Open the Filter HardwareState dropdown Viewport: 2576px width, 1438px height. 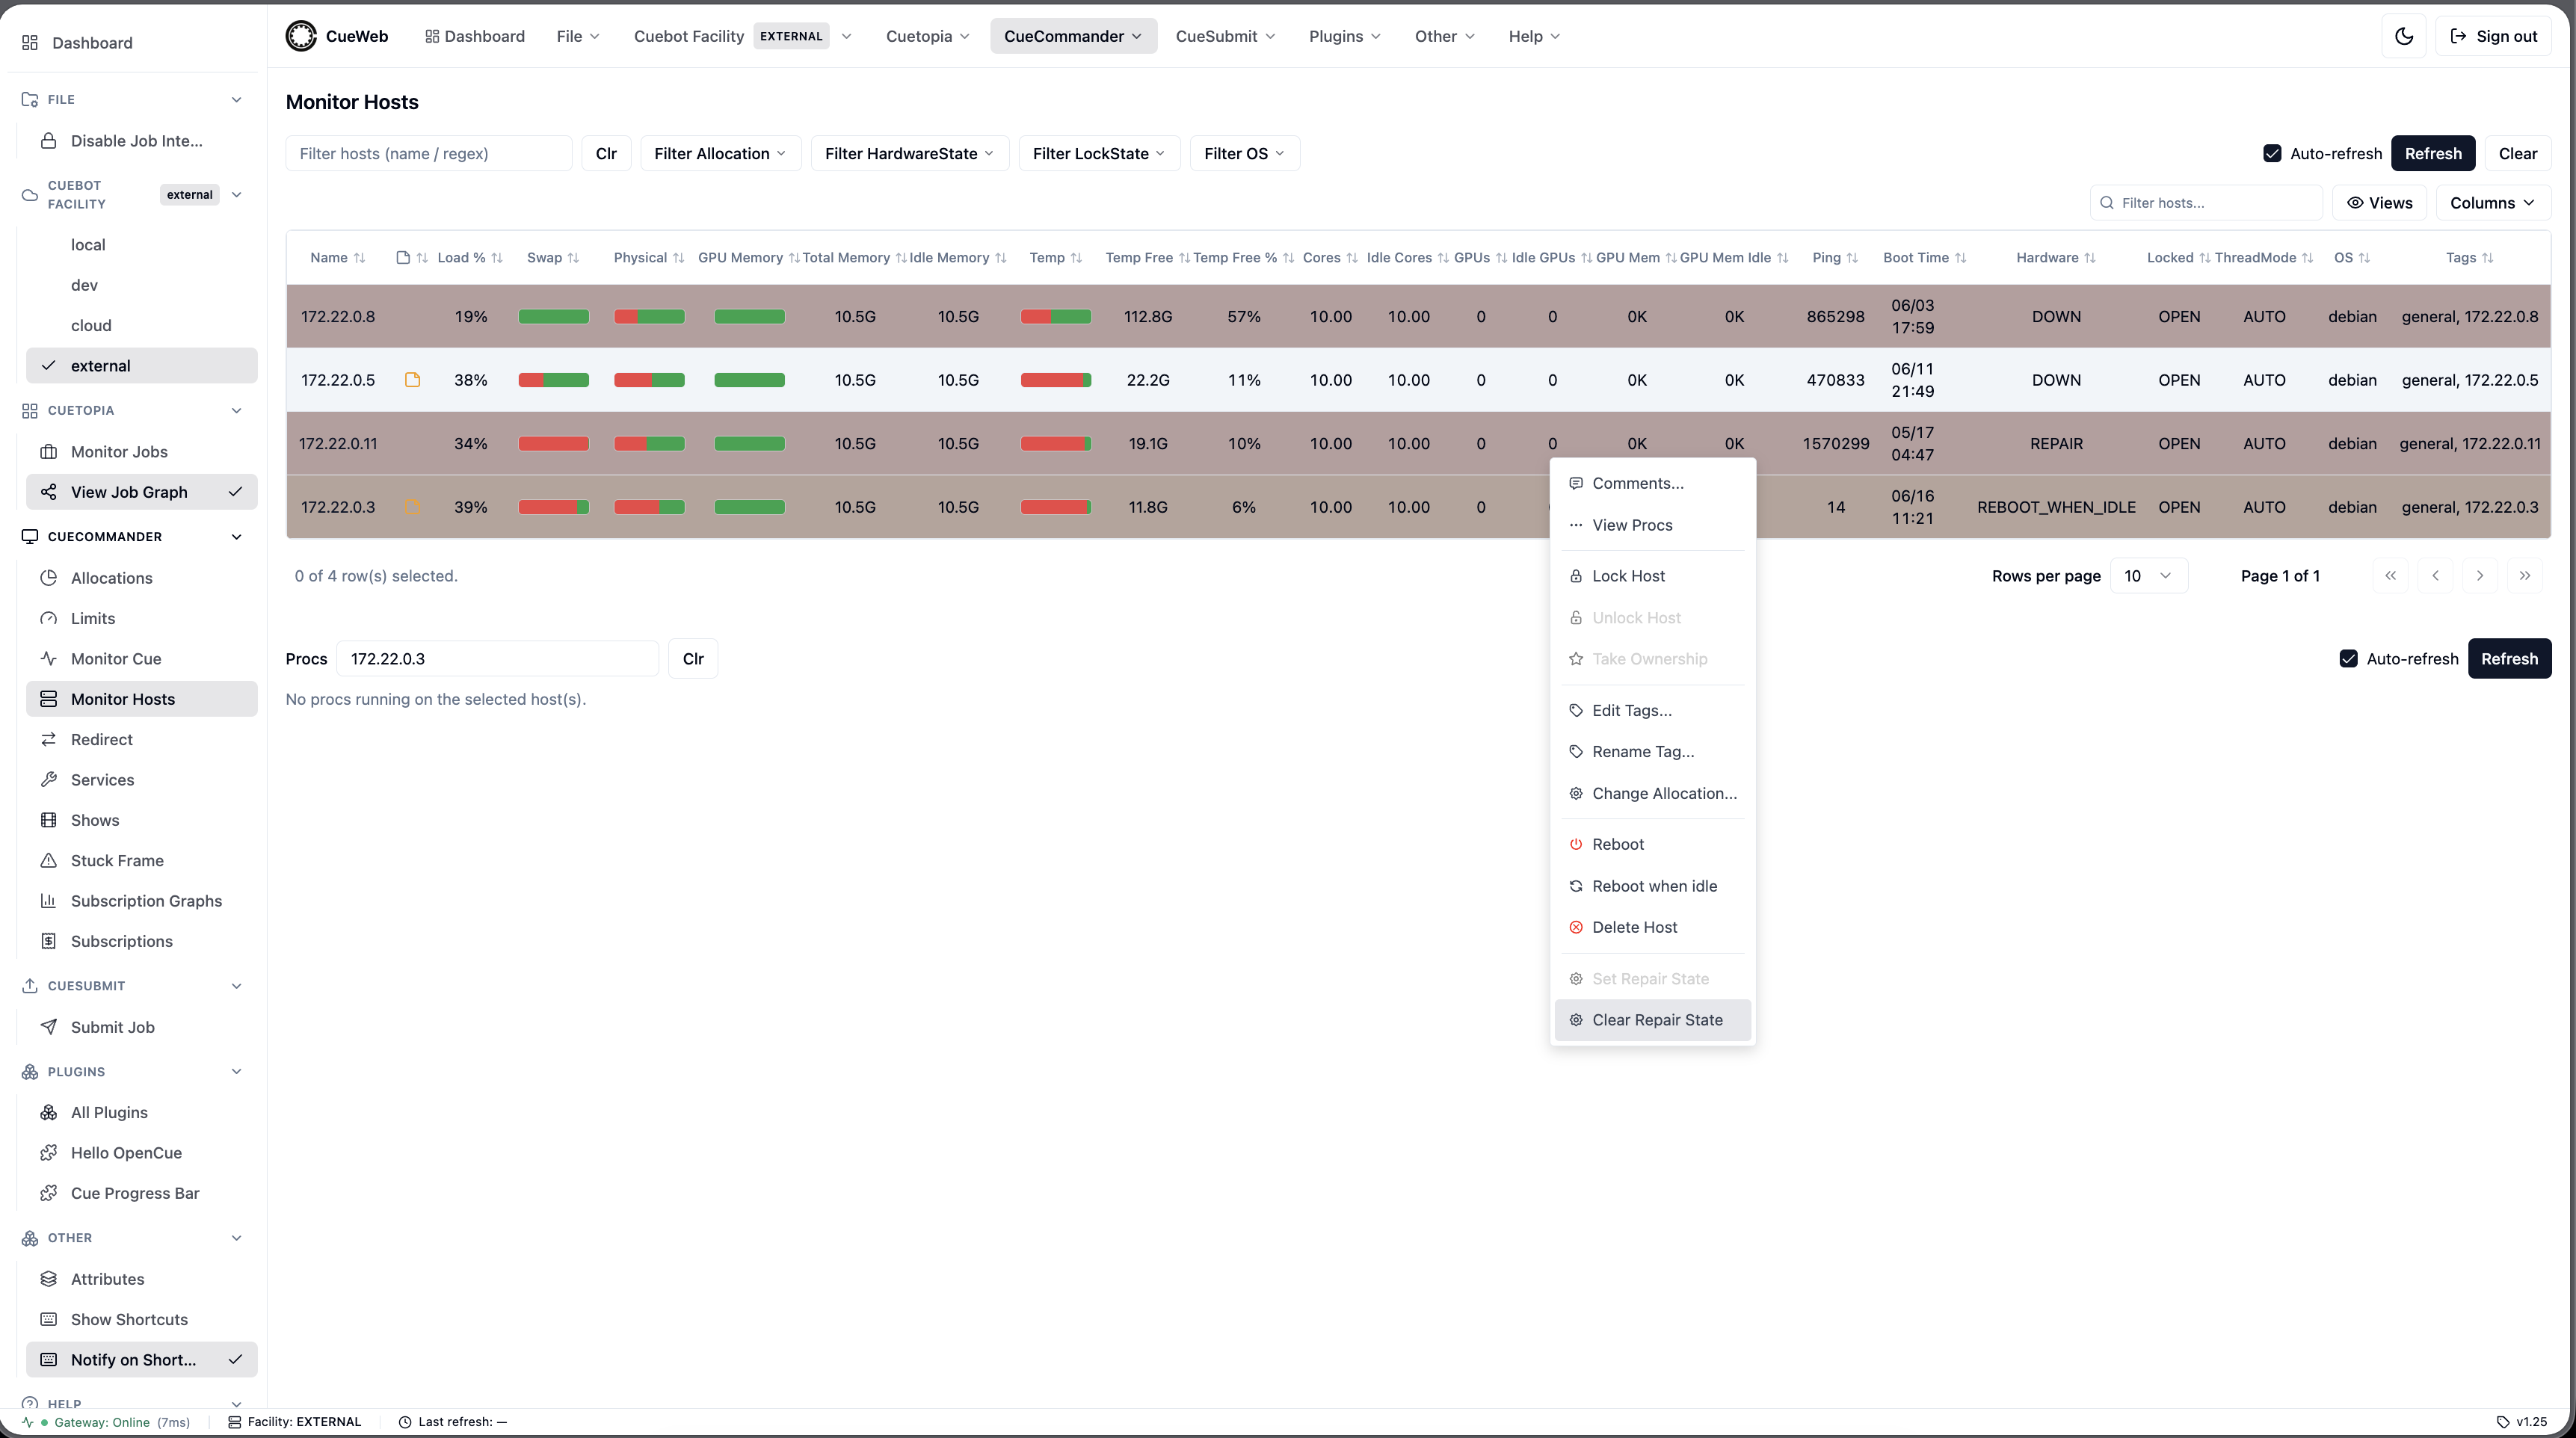[910, 154]
